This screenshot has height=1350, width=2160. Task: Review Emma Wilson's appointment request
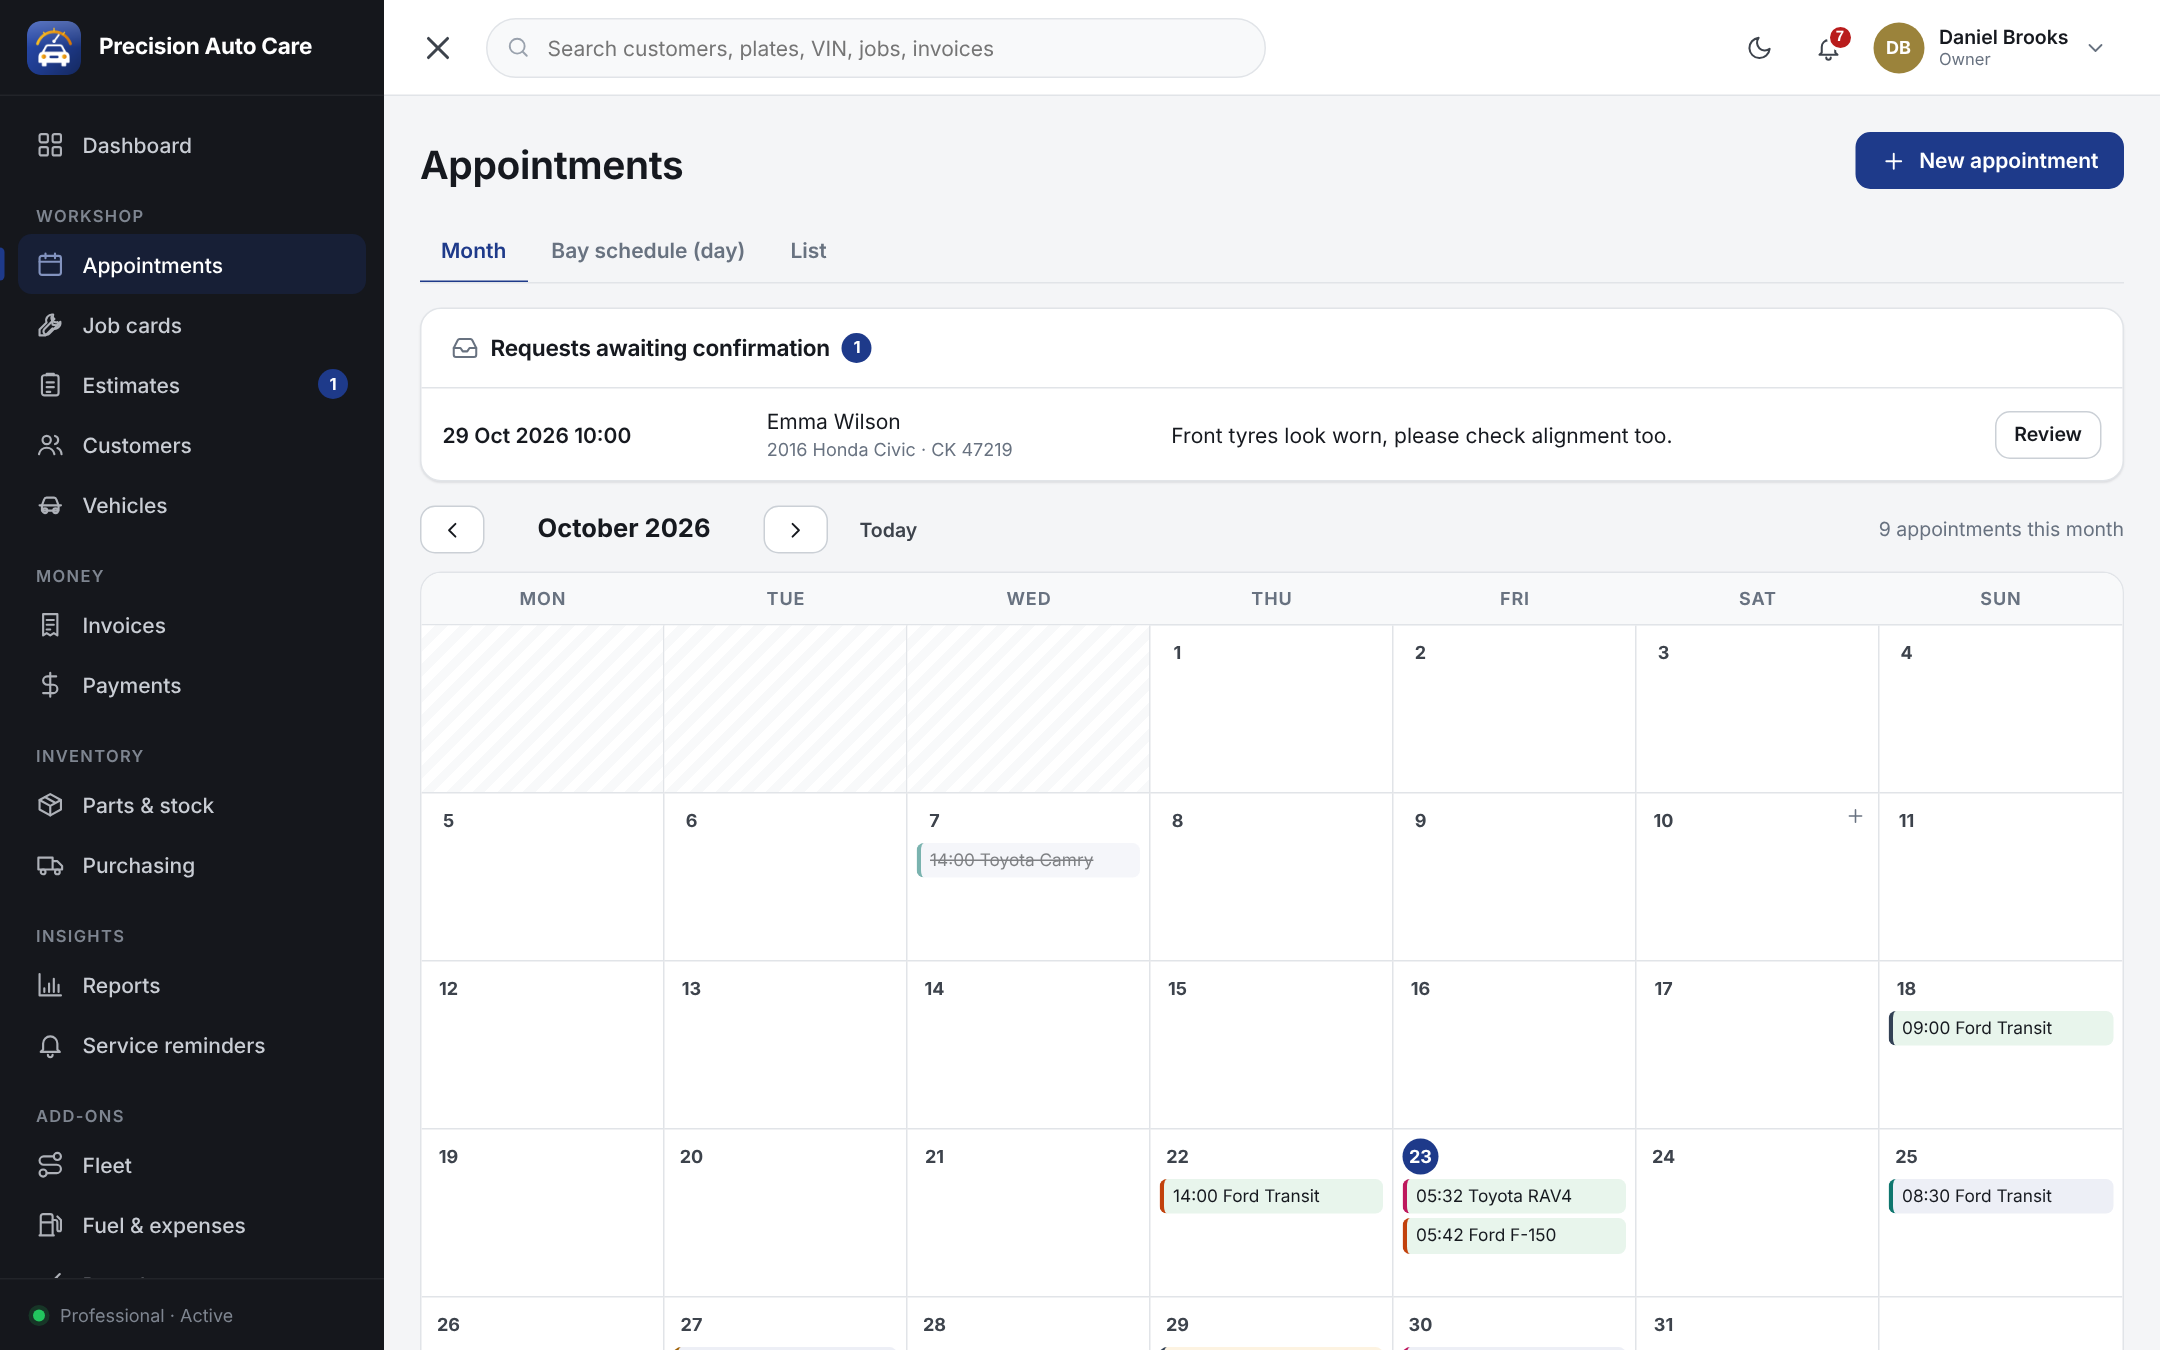[2048, 435]
